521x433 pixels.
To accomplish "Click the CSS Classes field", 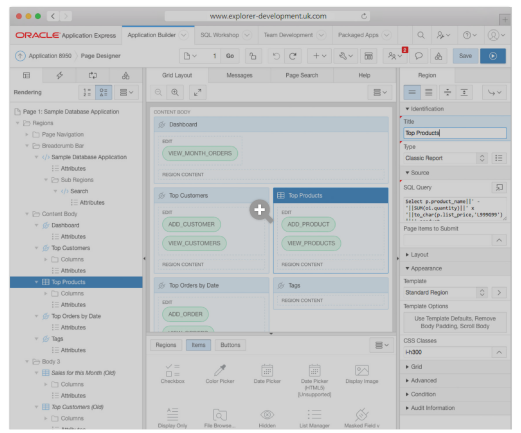I will (x=448, y=352).
